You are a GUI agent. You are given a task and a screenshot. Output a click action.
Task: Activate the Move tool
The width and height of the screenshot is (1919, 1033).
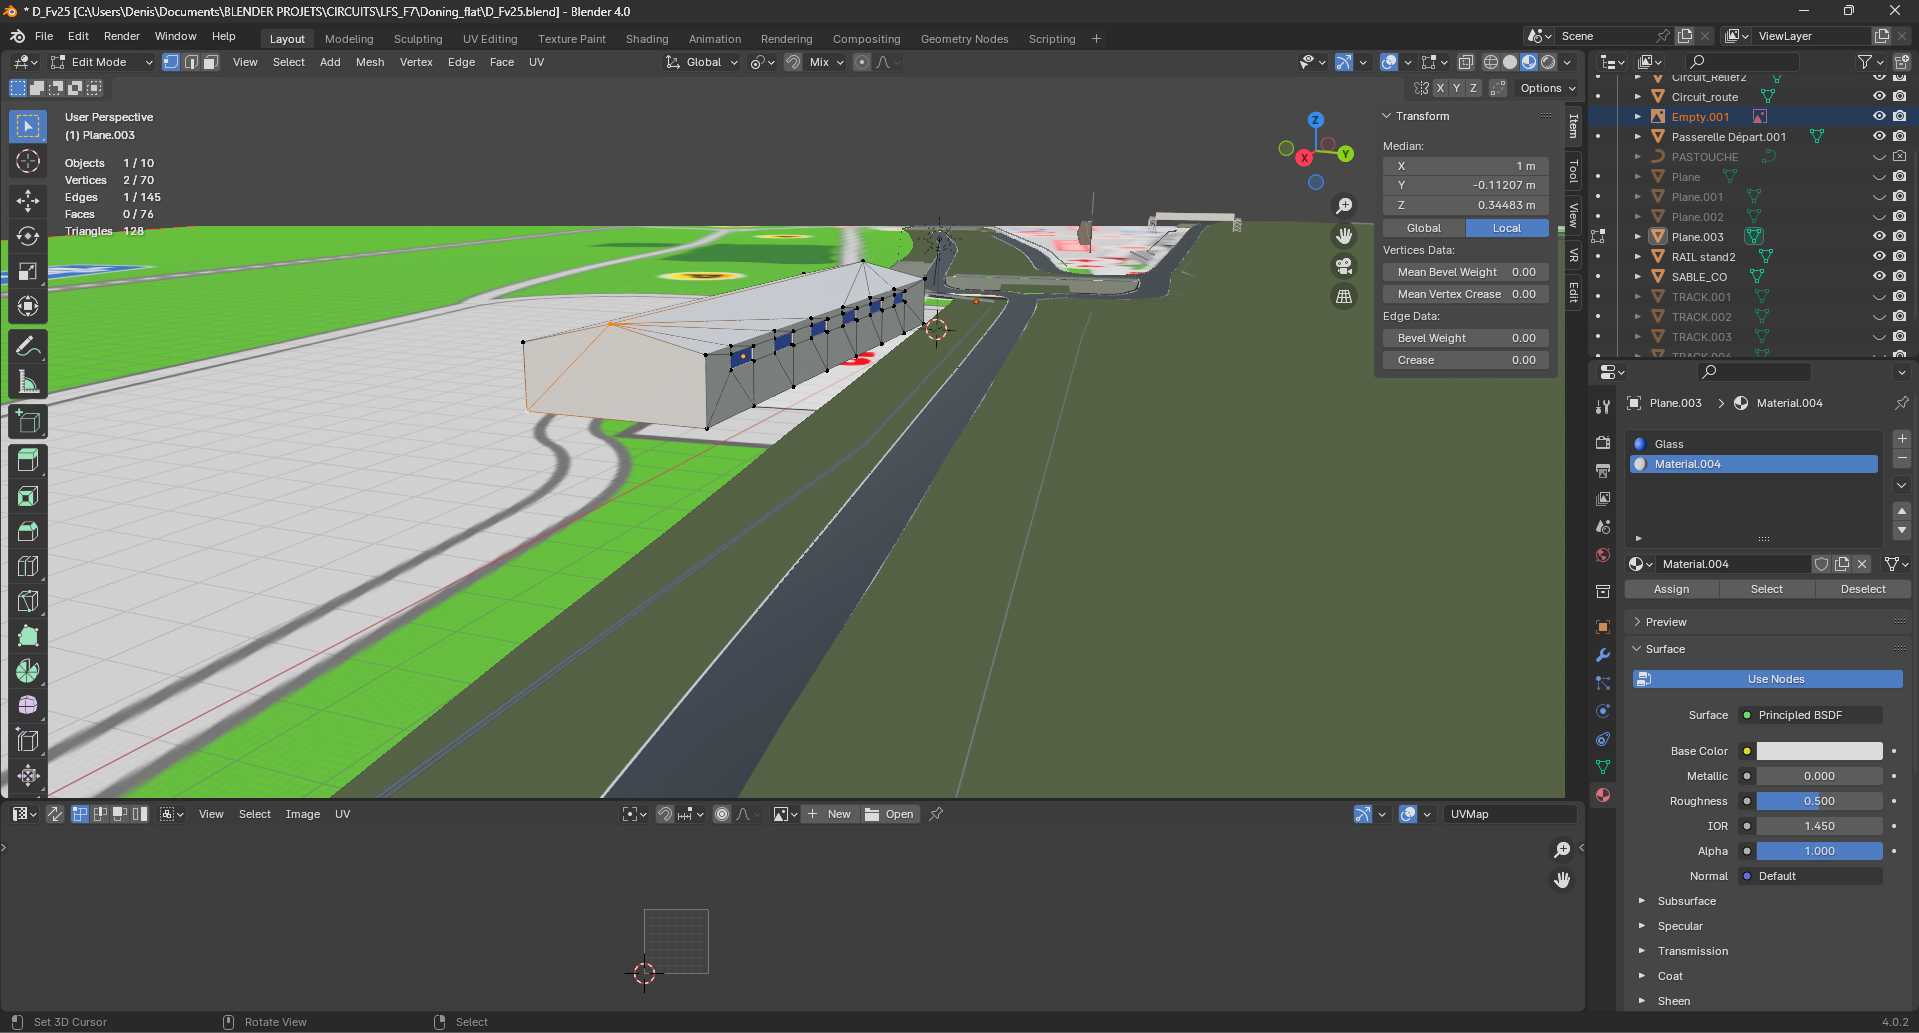pyautogui.click(x=28, y=201)
